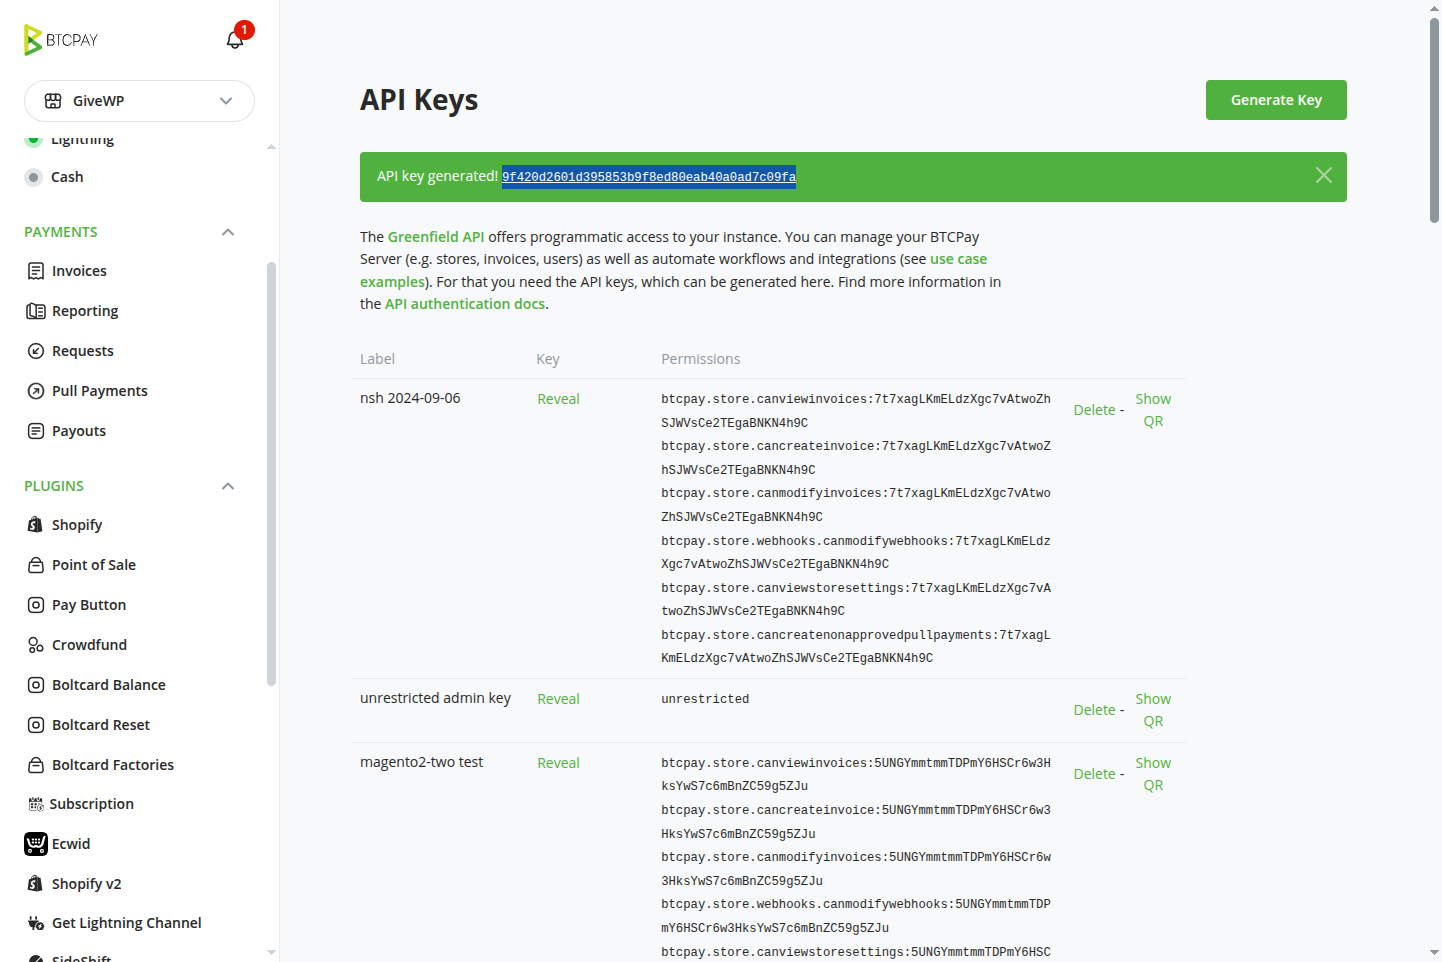Collapse the PLUGINS section
Viewport: 1442px width, 962px height.
(228, 485)
